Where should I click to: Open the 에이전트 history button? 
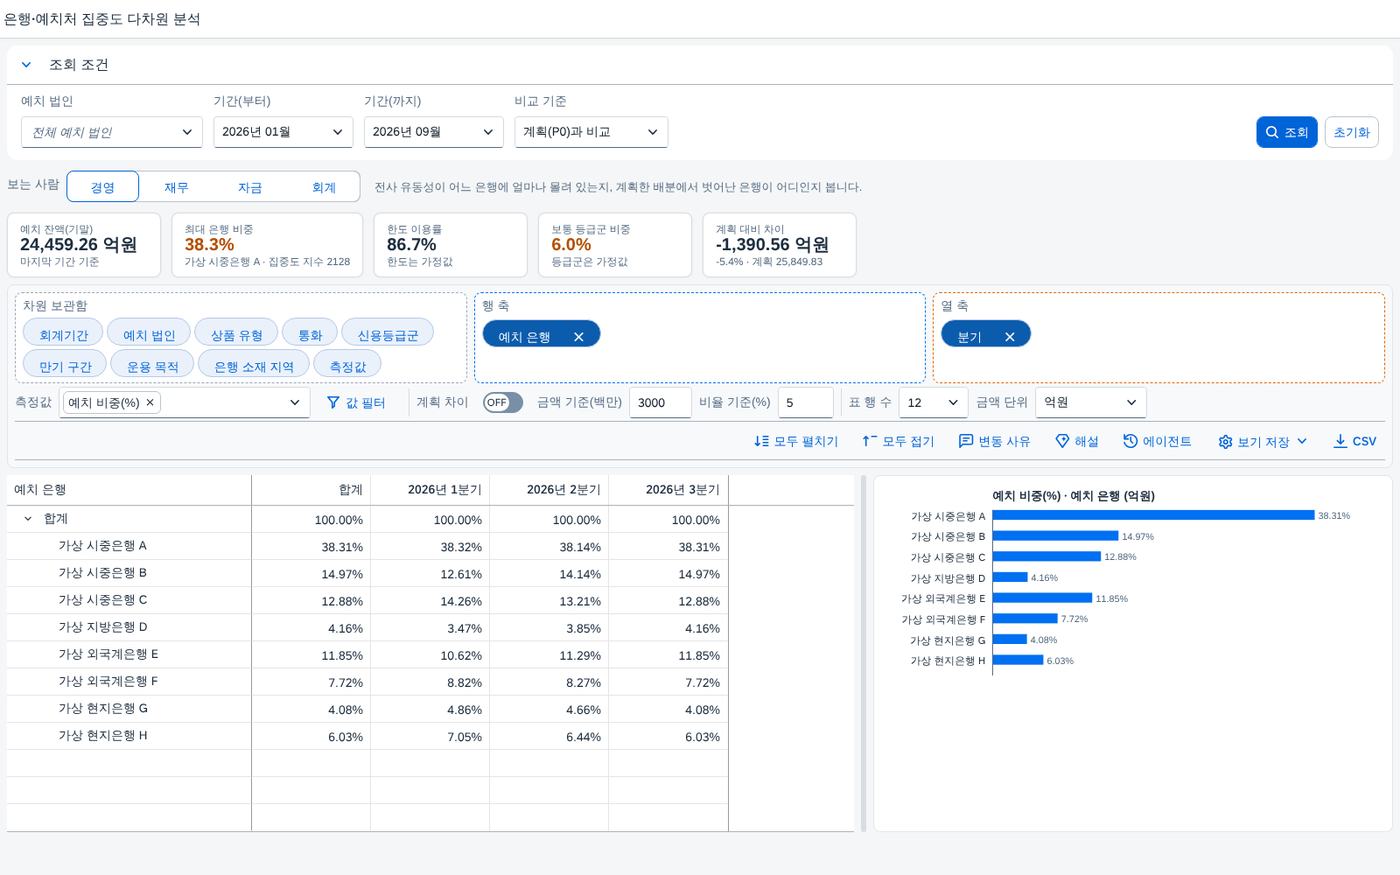(1157, 441)
